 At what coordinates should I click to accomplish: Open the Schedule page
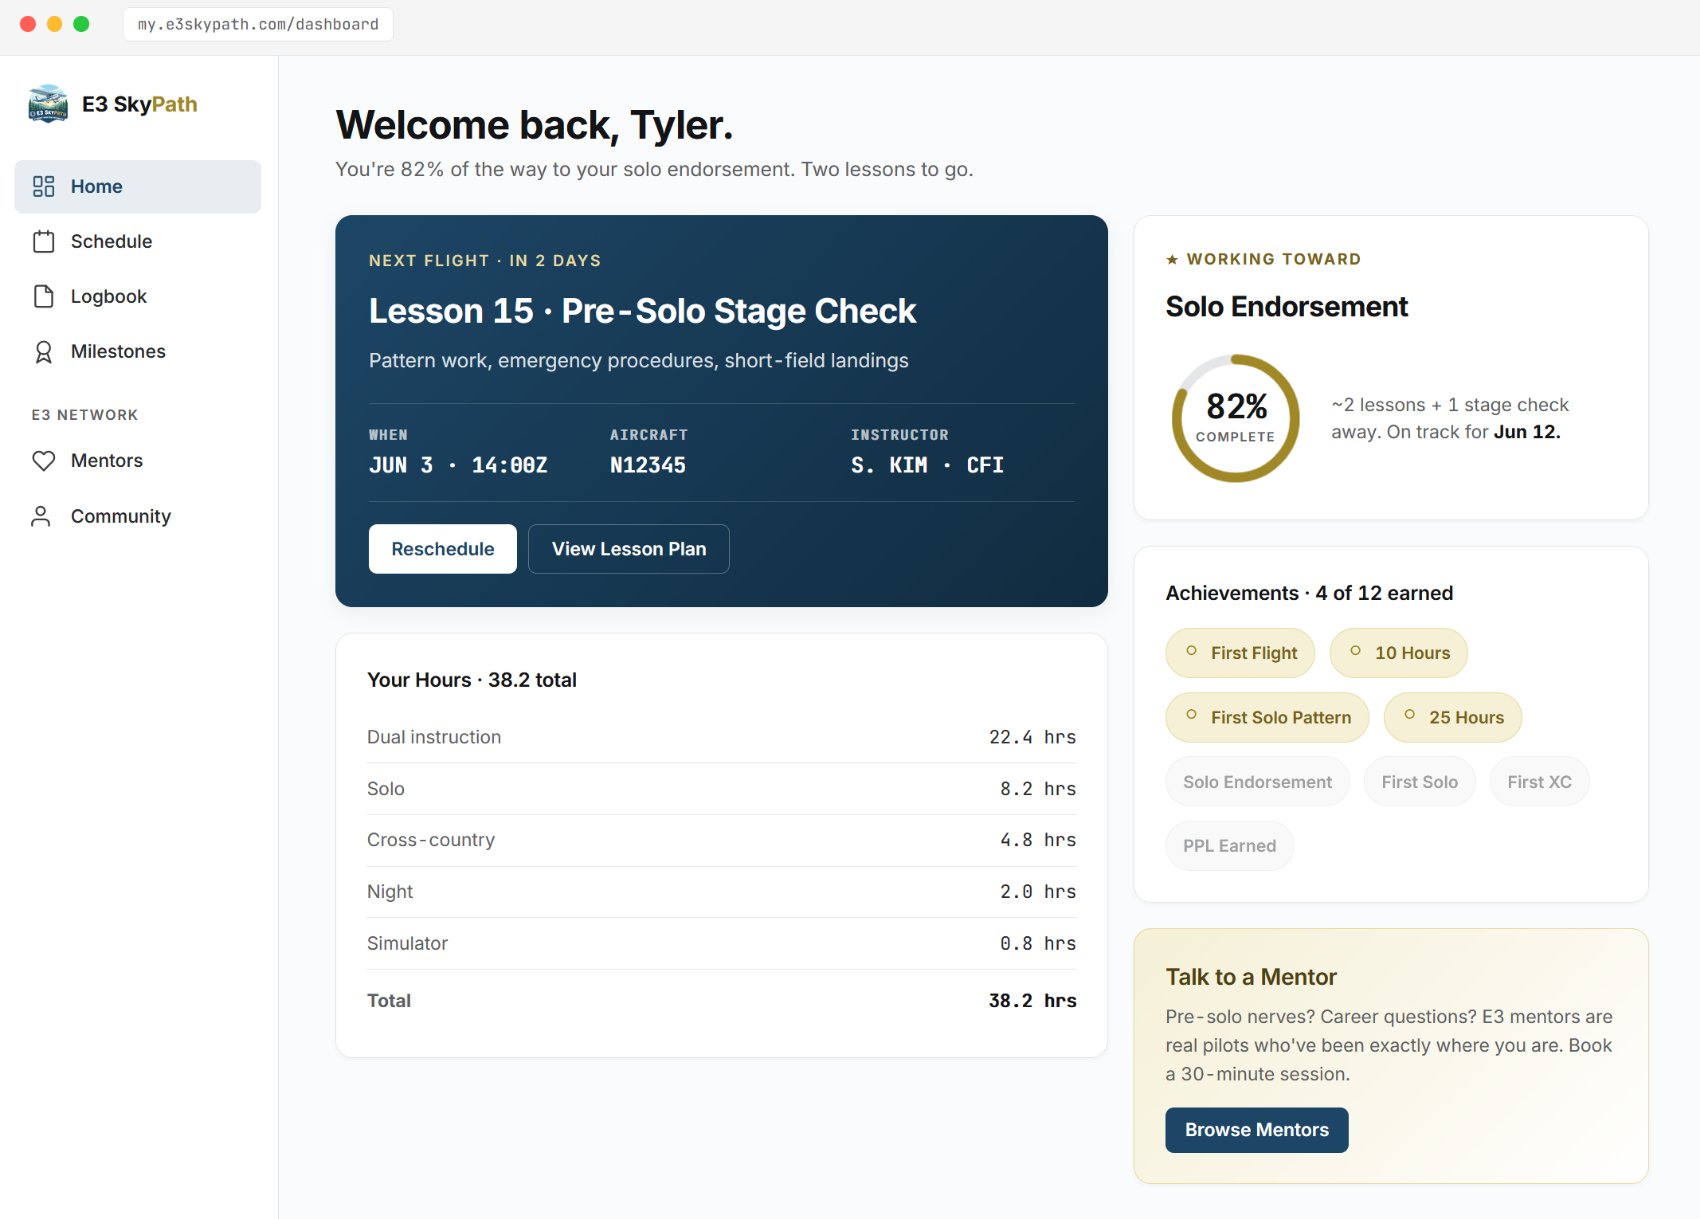(x=138, y=241)
